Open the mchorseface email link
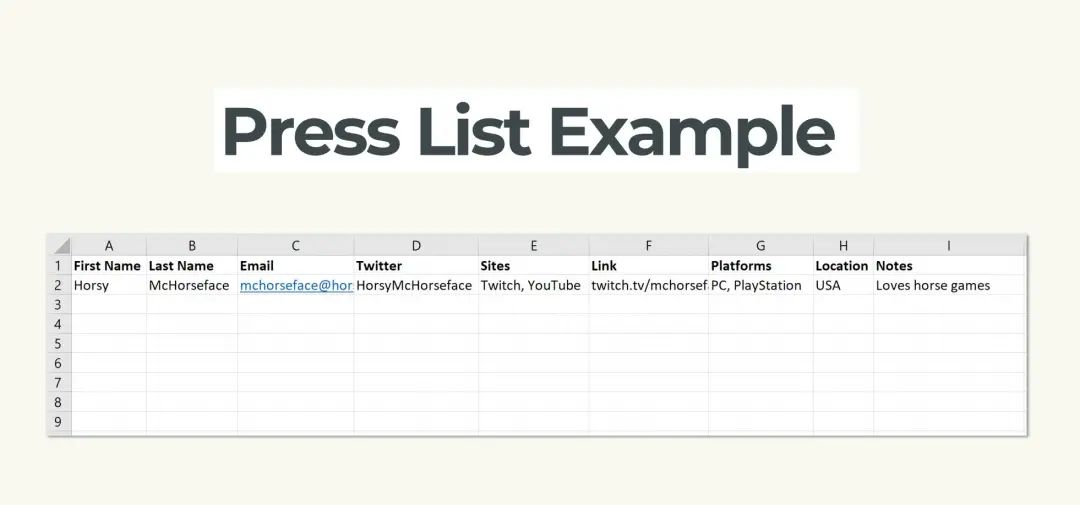Image resolution: width=1080 pixels, height=505 pixels. (x=296, y=285)
